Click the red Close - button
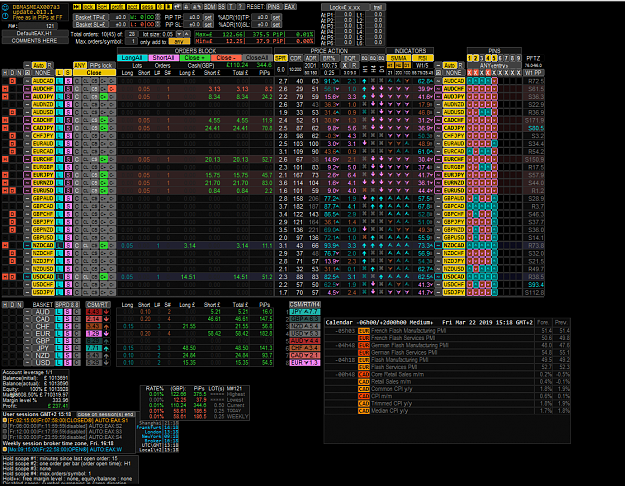This screenshot has width=625, height=486. 226,58
